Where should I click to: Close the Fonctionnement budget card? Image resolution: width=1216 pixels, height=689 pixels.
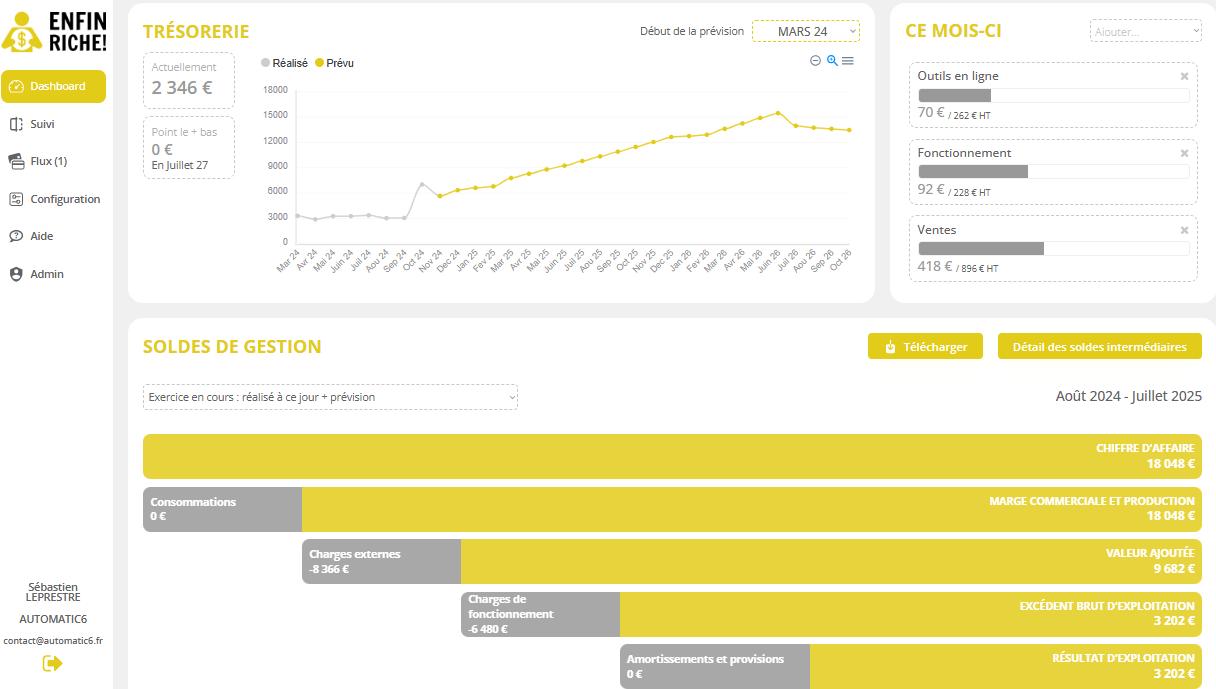[x=1185, y=153]
